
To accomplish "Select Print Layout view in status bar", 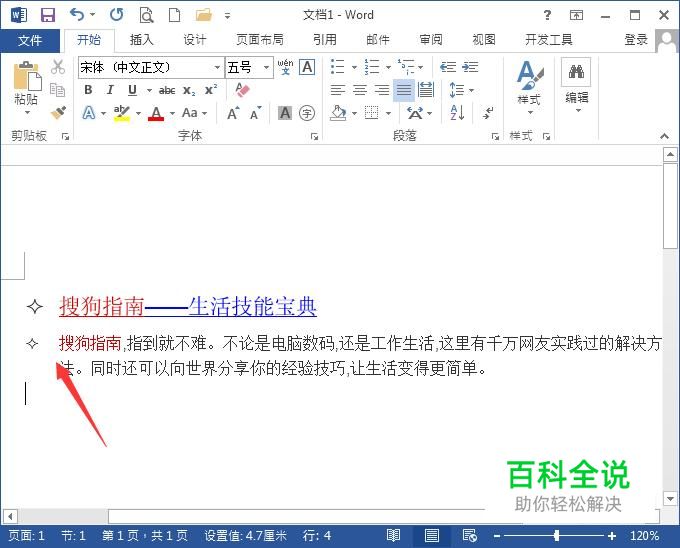I will point(432,536).
